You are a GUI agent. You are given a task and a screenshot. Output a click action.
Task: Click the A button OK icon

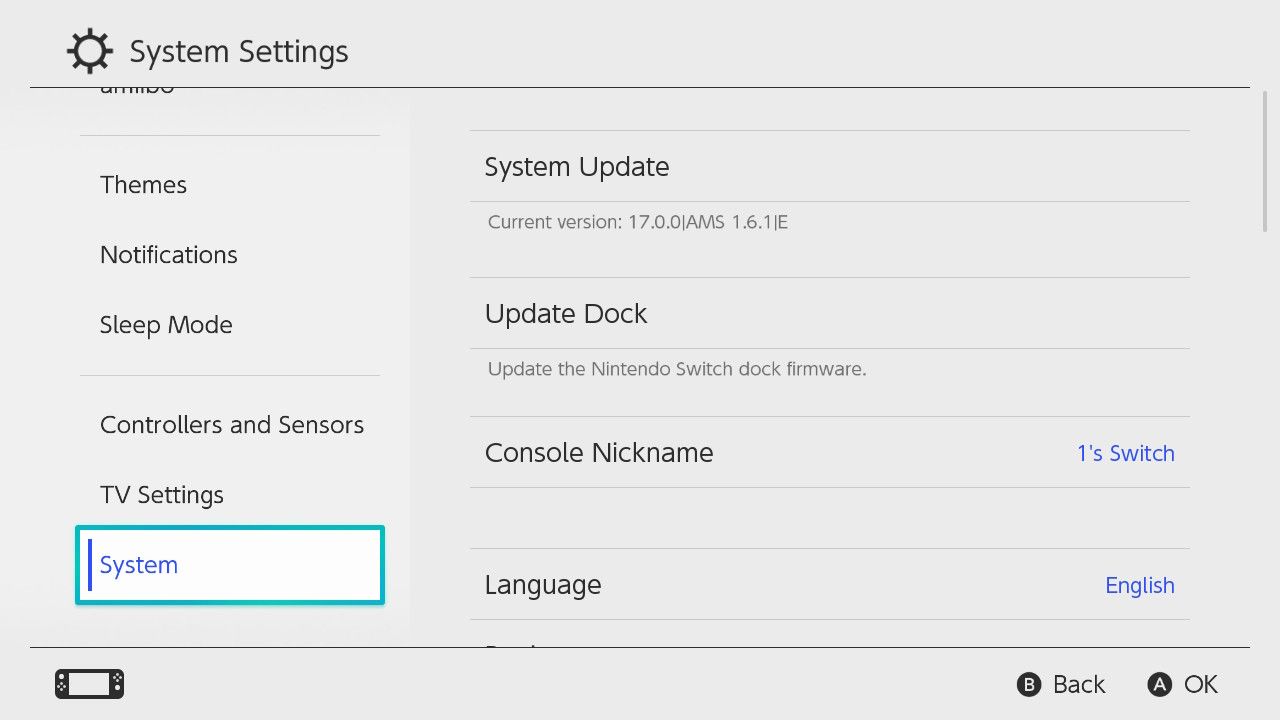[1159, 684]
